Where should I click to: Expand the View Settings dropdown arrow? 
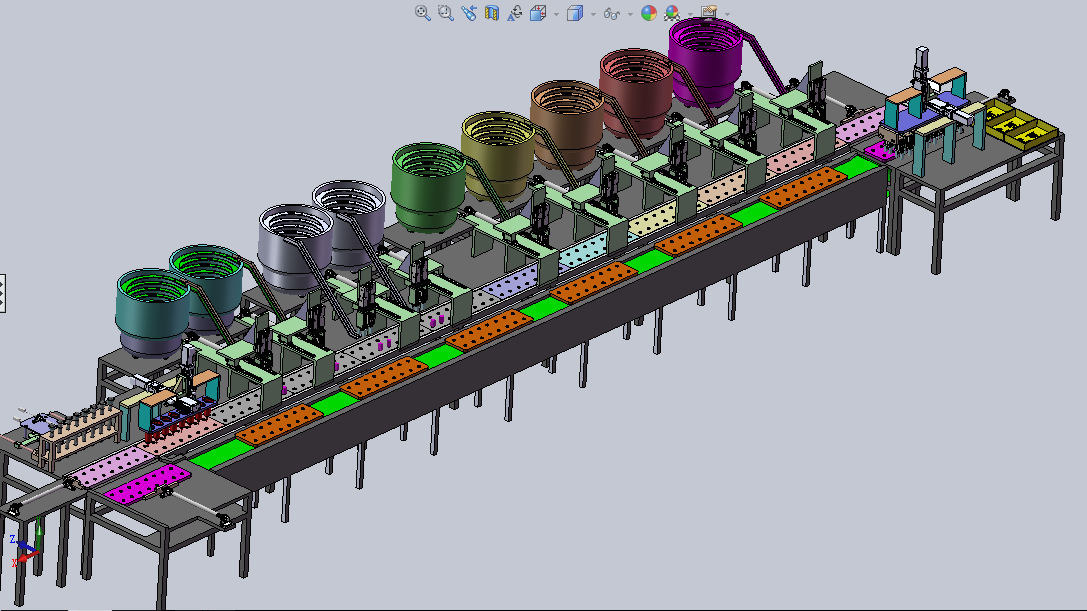(x=727, y=14)
